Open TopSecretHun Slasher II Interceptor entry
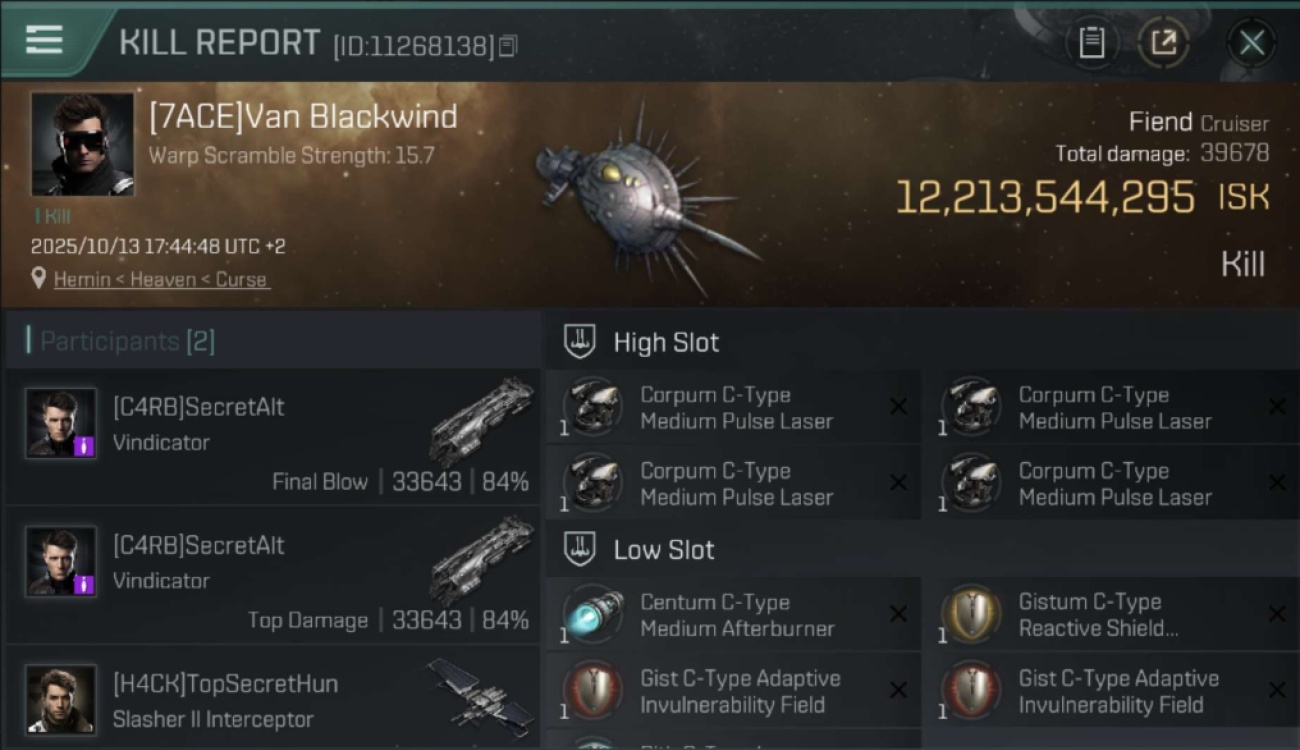 [273, 698]
